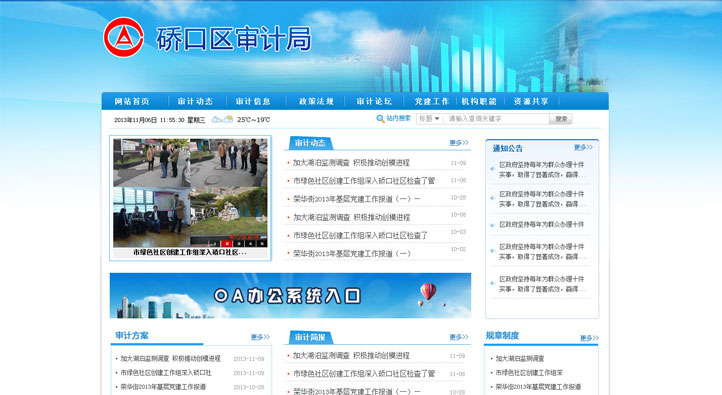Viewport: 722px width, 395px height.
Task: Click the site search magnifier icon
Action: tap(380, 119)
